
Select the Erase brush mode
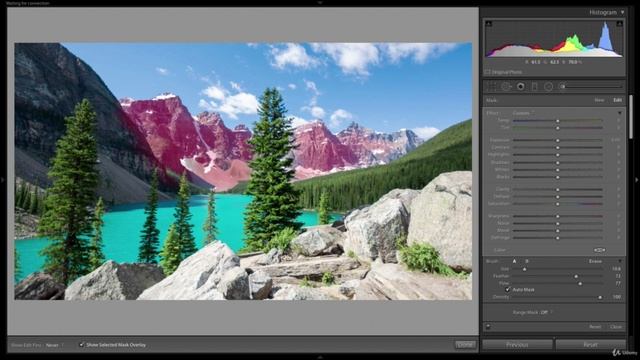[595, 261]
